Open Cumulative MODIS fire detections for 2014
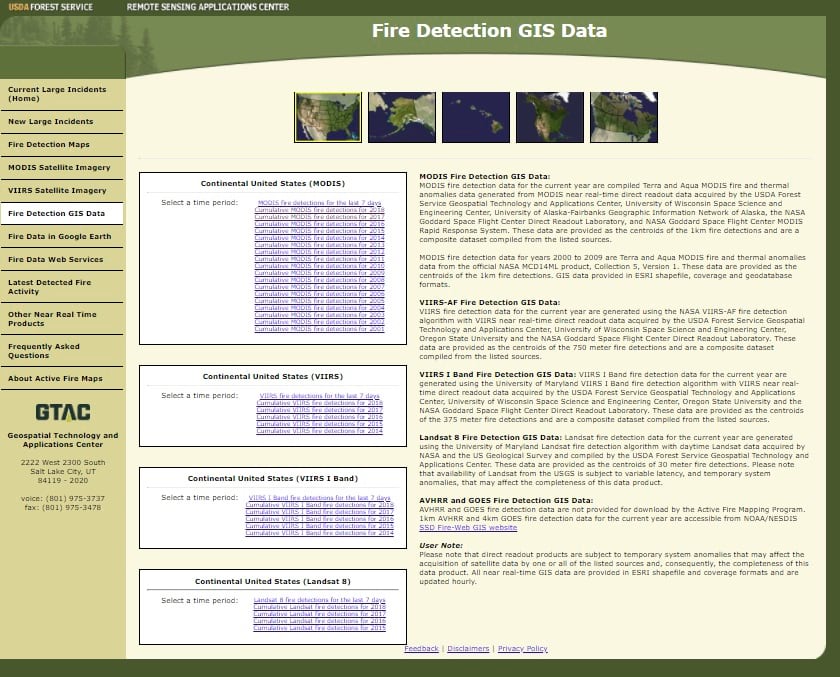This screenshot has width=840, height=677. 319,238
